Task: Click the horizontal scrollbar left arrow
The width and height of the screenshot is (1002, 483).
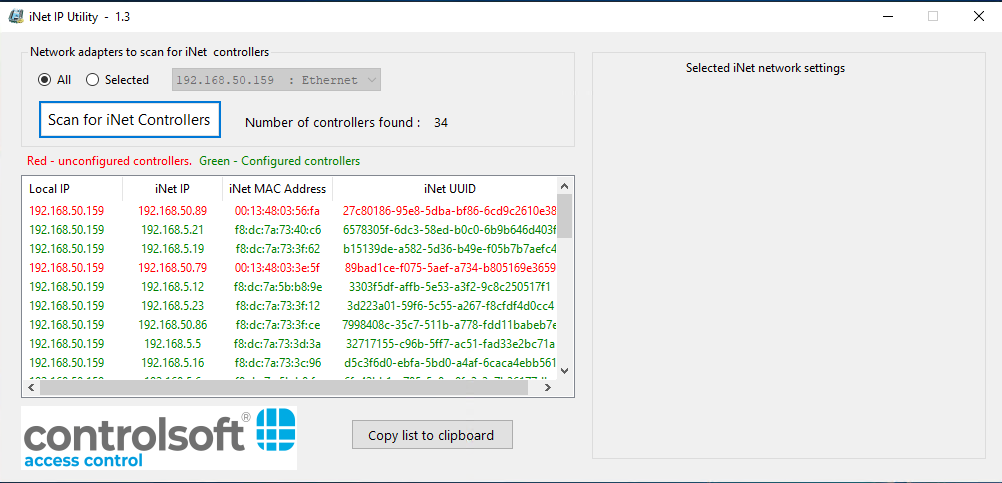Action: (29, 388)
